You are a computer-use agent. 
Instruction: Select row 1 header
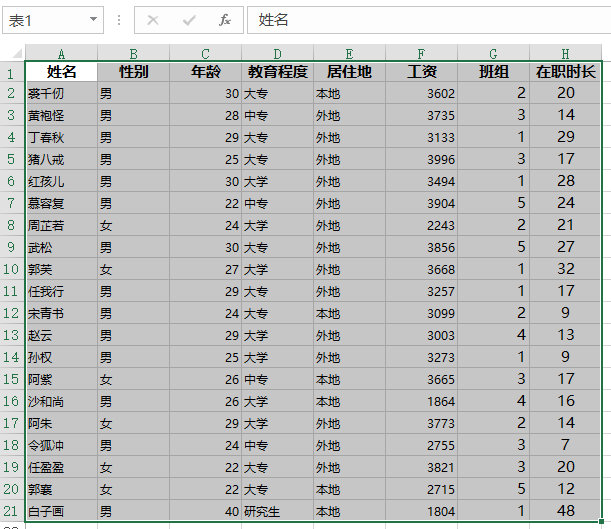tap(12, 72)
